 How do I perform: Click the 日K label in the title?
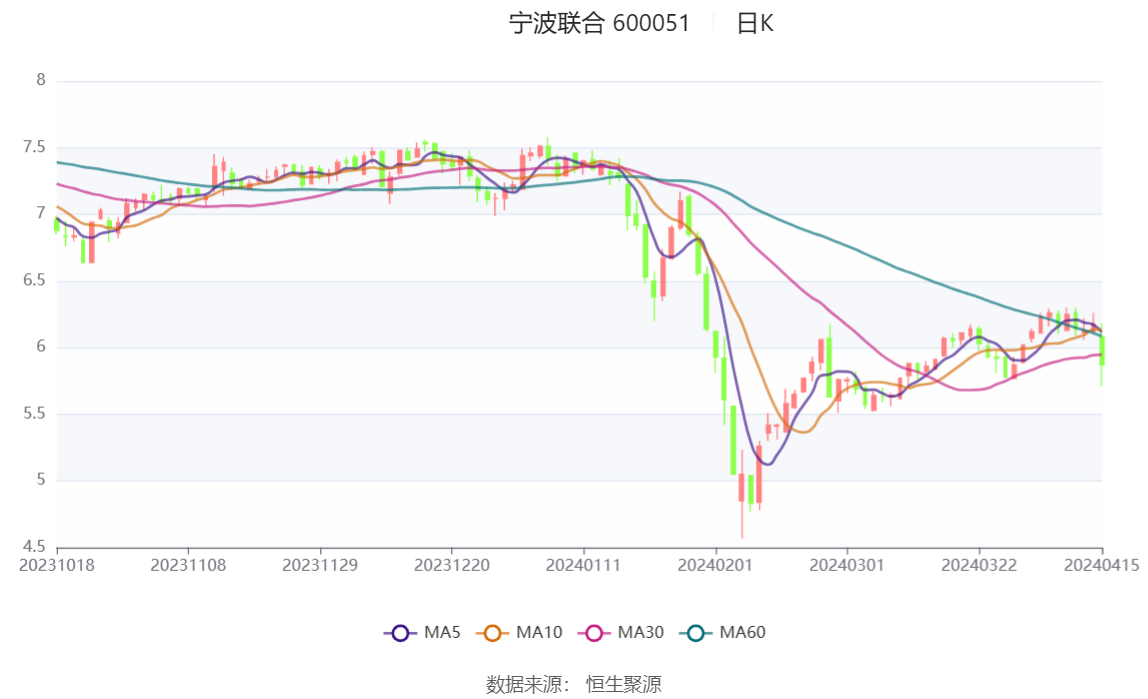(755, 23)
